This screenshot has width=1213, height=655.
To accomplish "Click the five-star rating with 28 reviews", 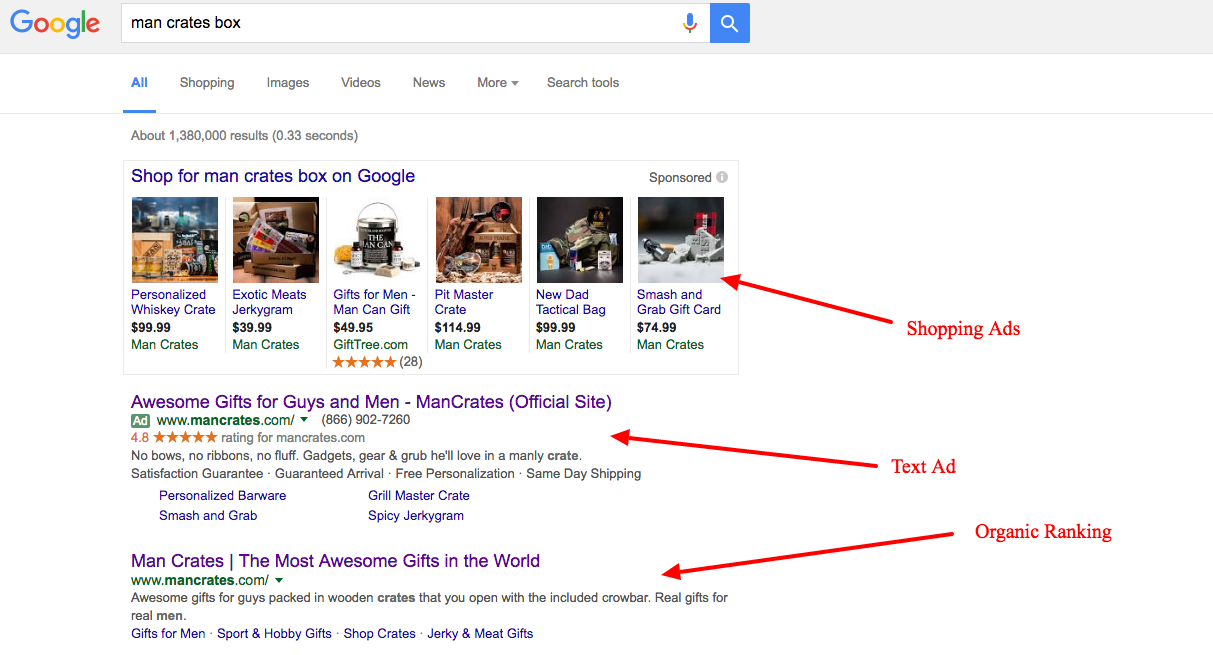I will click(378, 362).
